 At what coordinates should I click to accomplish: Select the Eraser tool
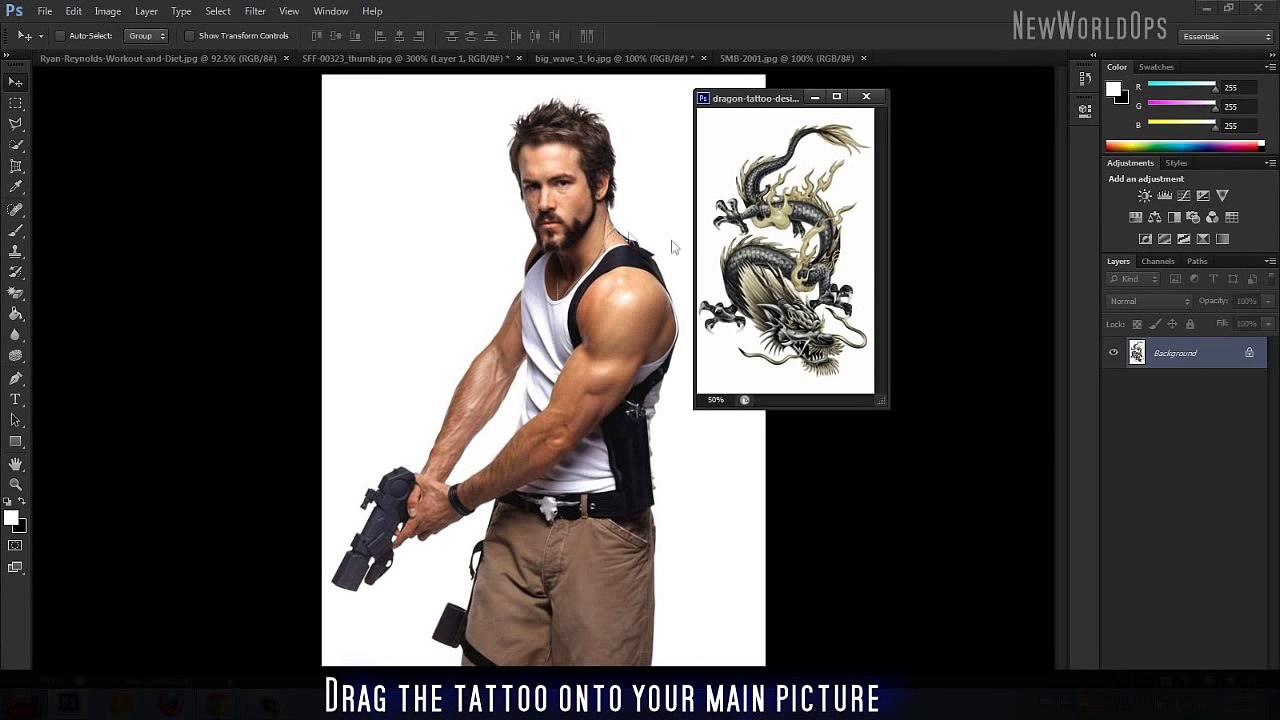click(x=16, y=293)
